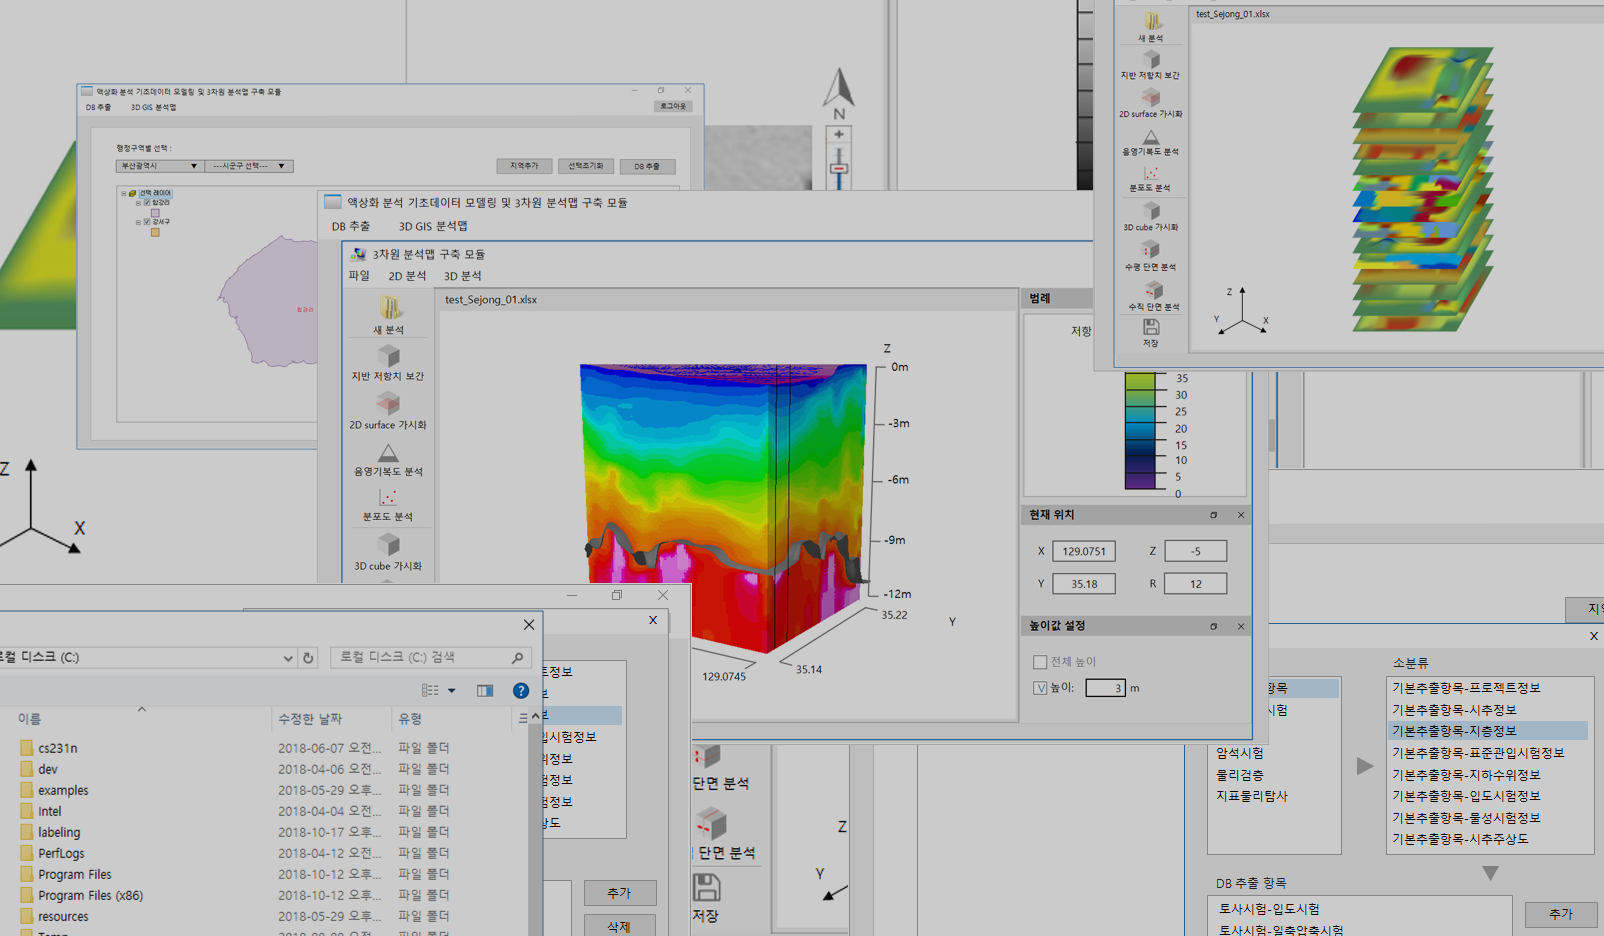The height and width of the screenshot is (936, 1604).
Task: Enable the 전체 높이 checkbox
Action: pyautogui.click(x=1040, y=662)
